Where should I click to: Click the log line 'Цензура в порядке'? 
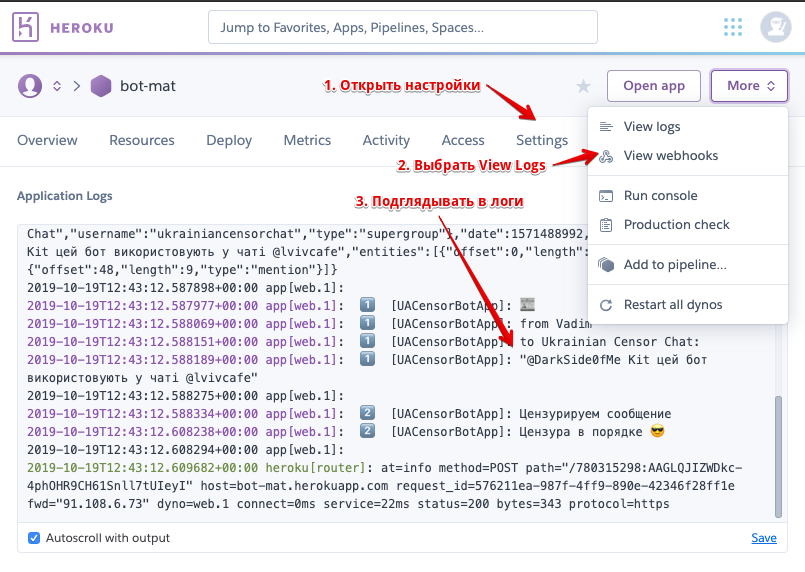click(x=346, y=432)
